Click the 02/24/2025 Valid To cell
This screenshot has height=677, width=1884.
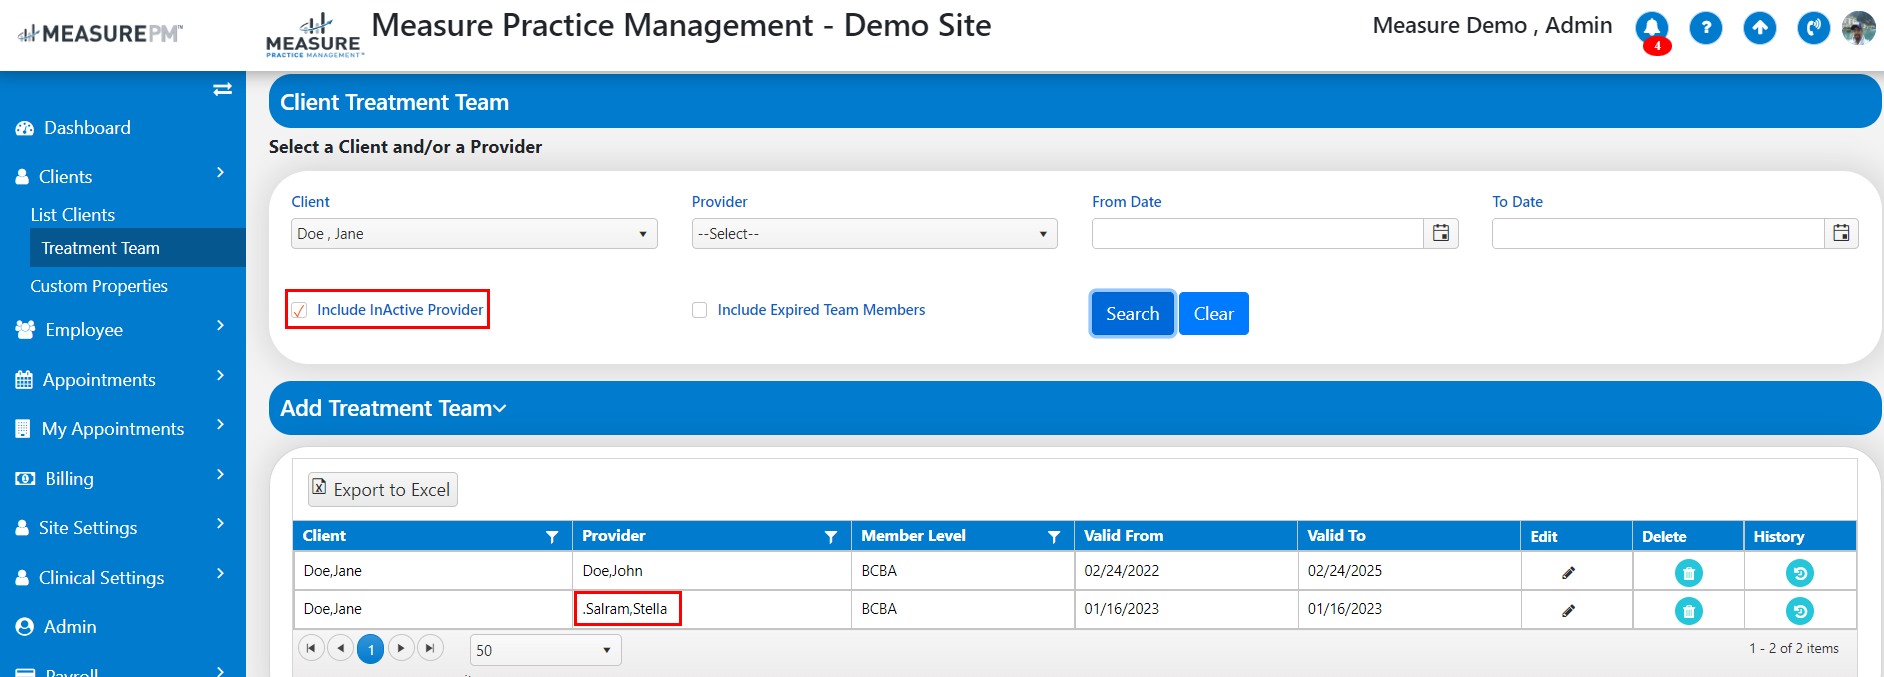(1409, 571)
